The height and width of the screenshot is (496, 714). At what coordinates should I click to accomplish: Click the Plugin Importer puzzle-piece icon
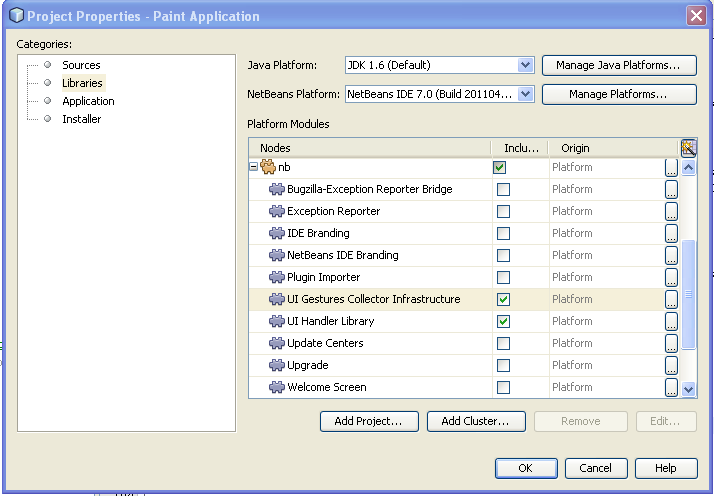click(x=277, y=277)
